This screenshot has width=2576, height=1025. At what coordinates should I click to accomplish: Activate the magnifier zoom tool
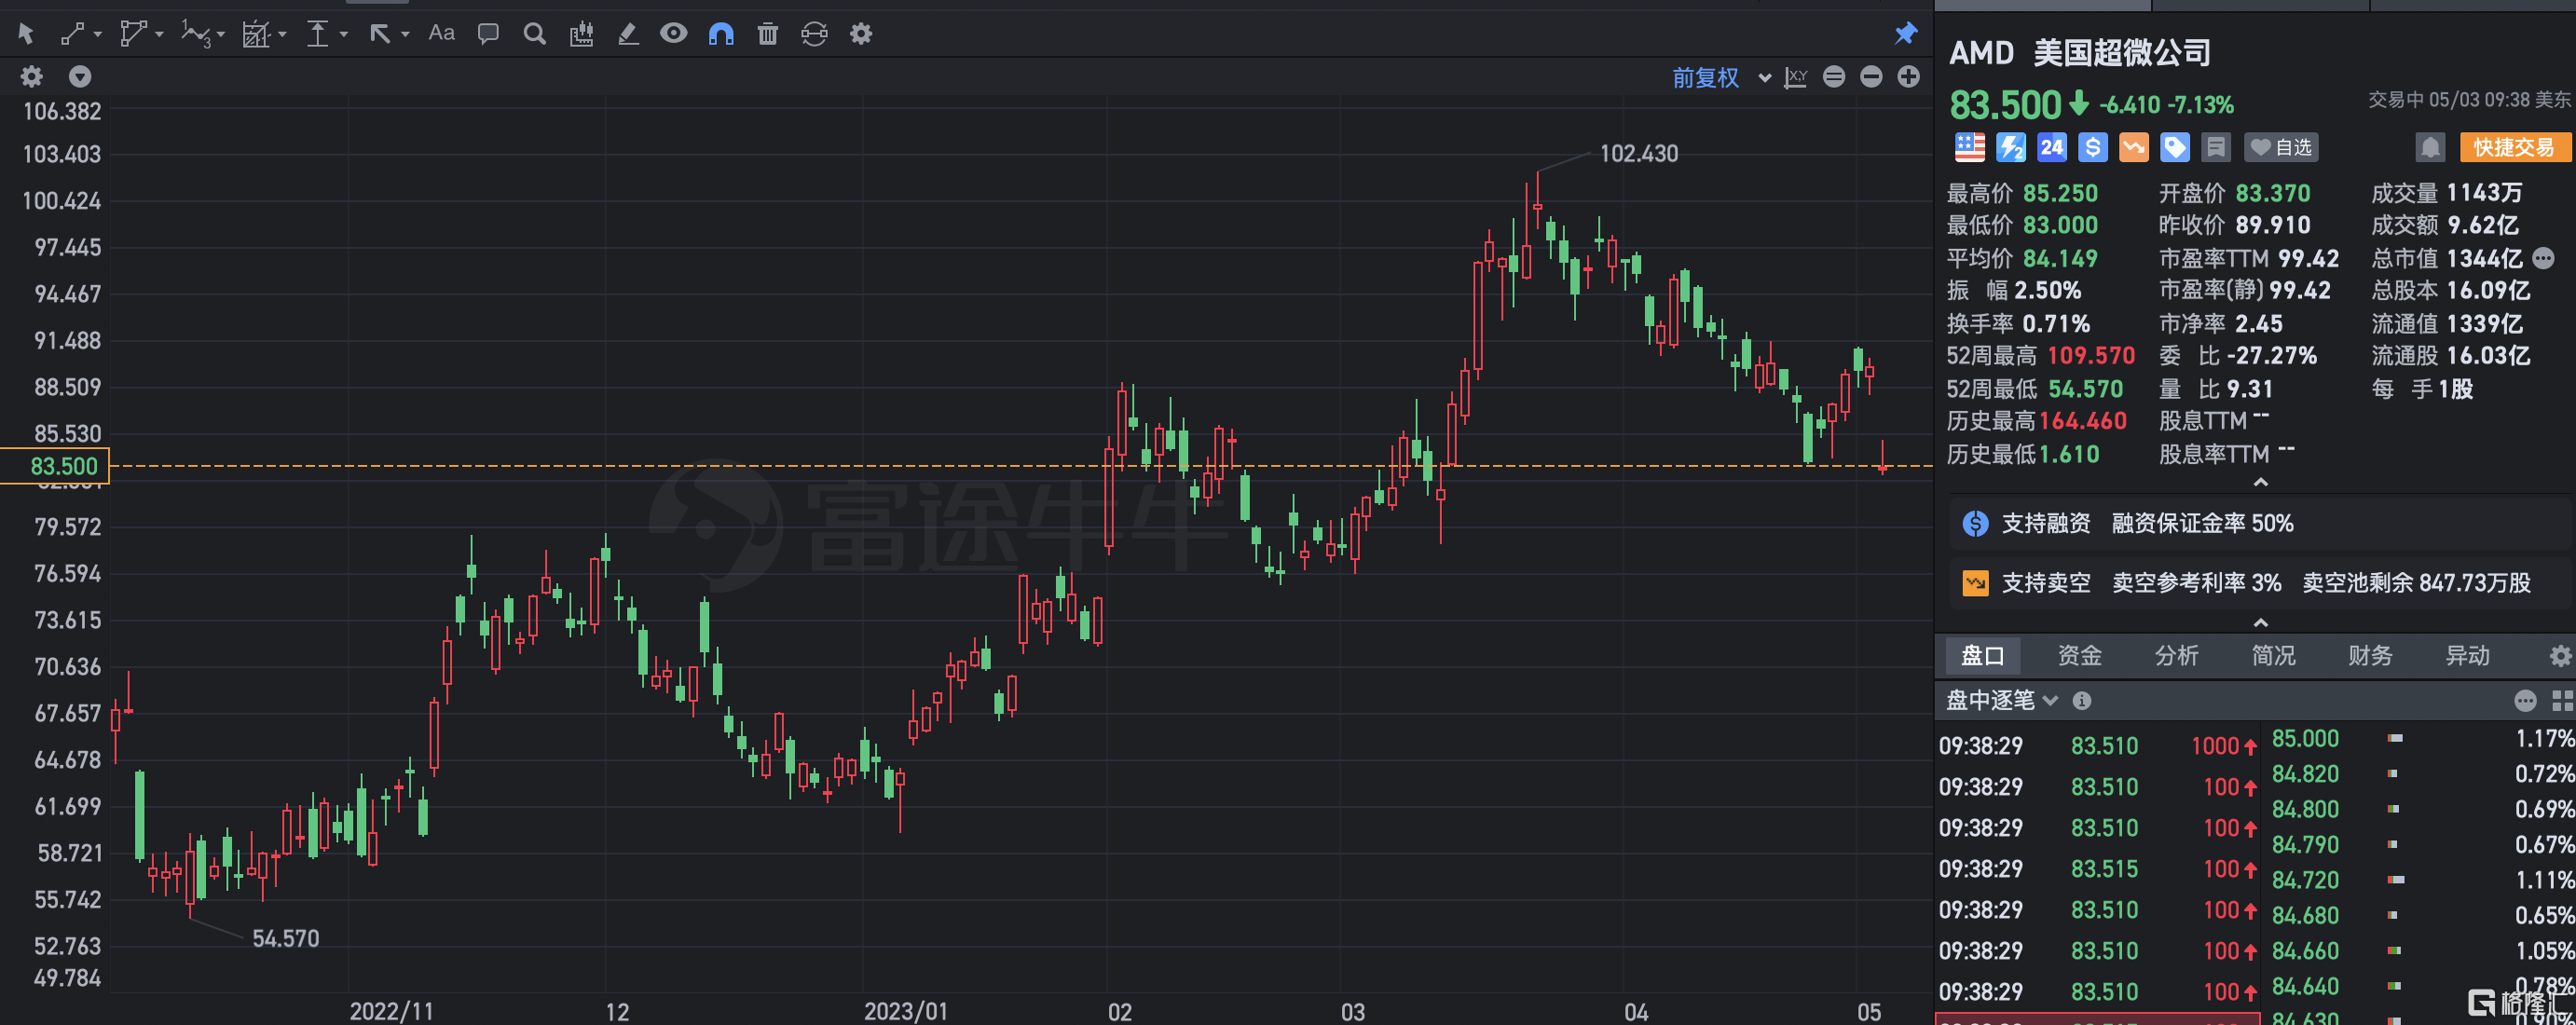point(535,34)
